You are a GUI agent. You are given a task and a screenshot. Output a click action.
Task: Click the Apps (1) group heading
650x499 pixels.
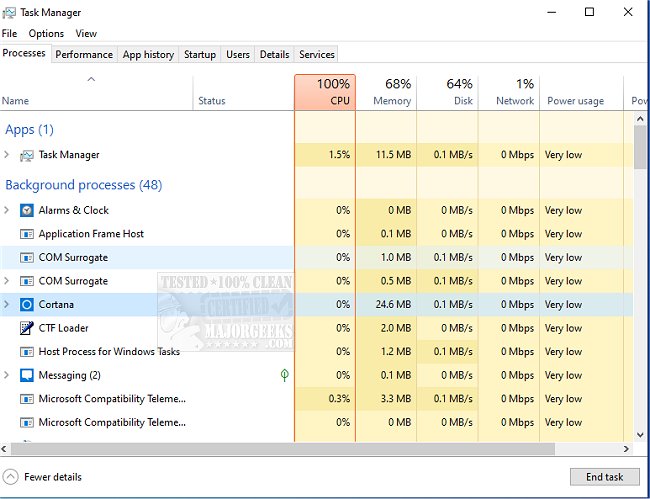pyautogui.click(x=29, y=130)
